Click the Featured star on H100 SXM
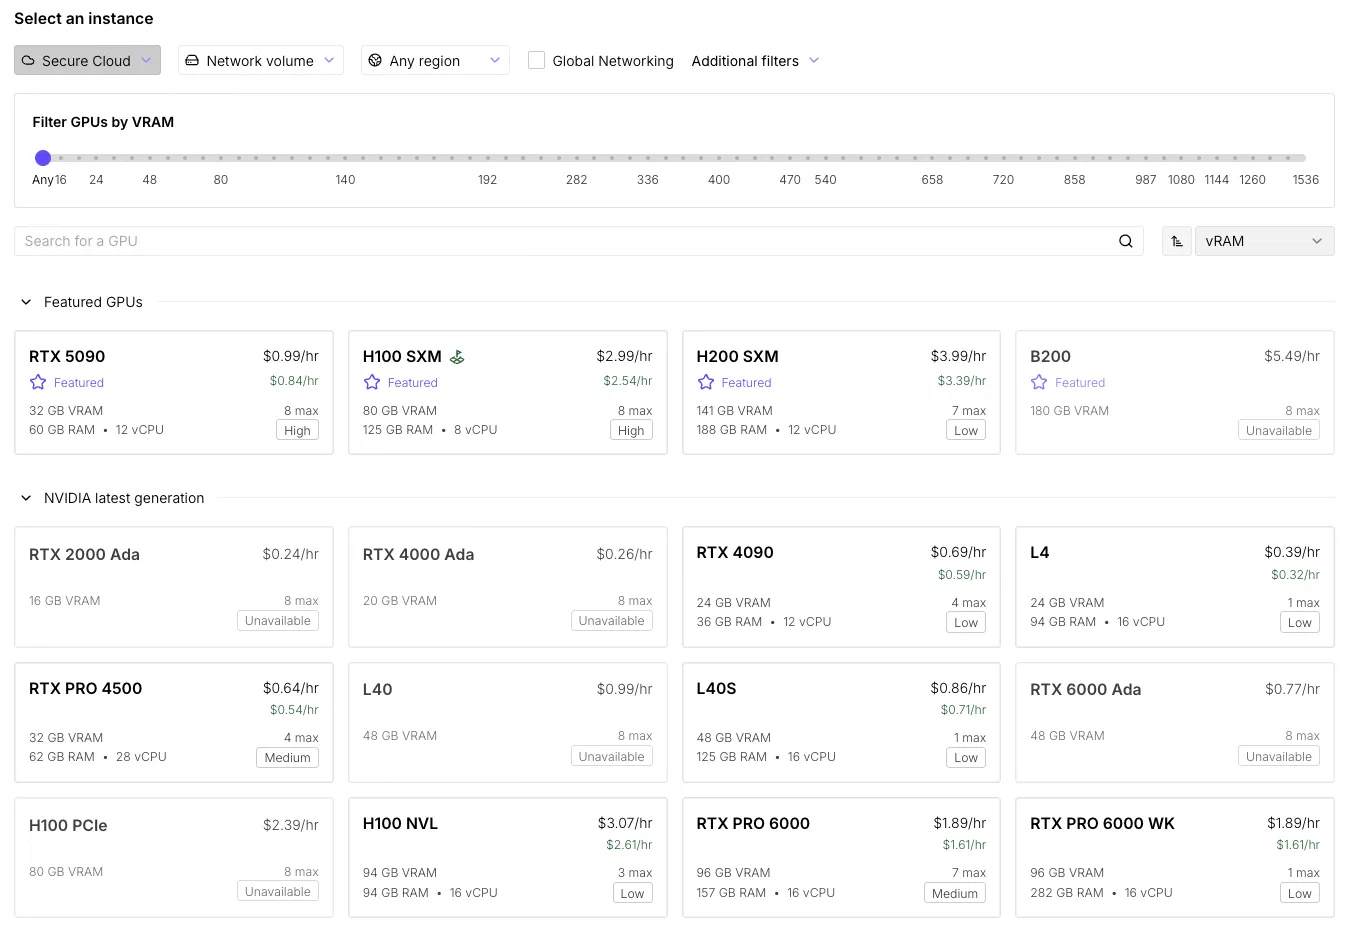The image size is (1345, 928). click(372, 382)
